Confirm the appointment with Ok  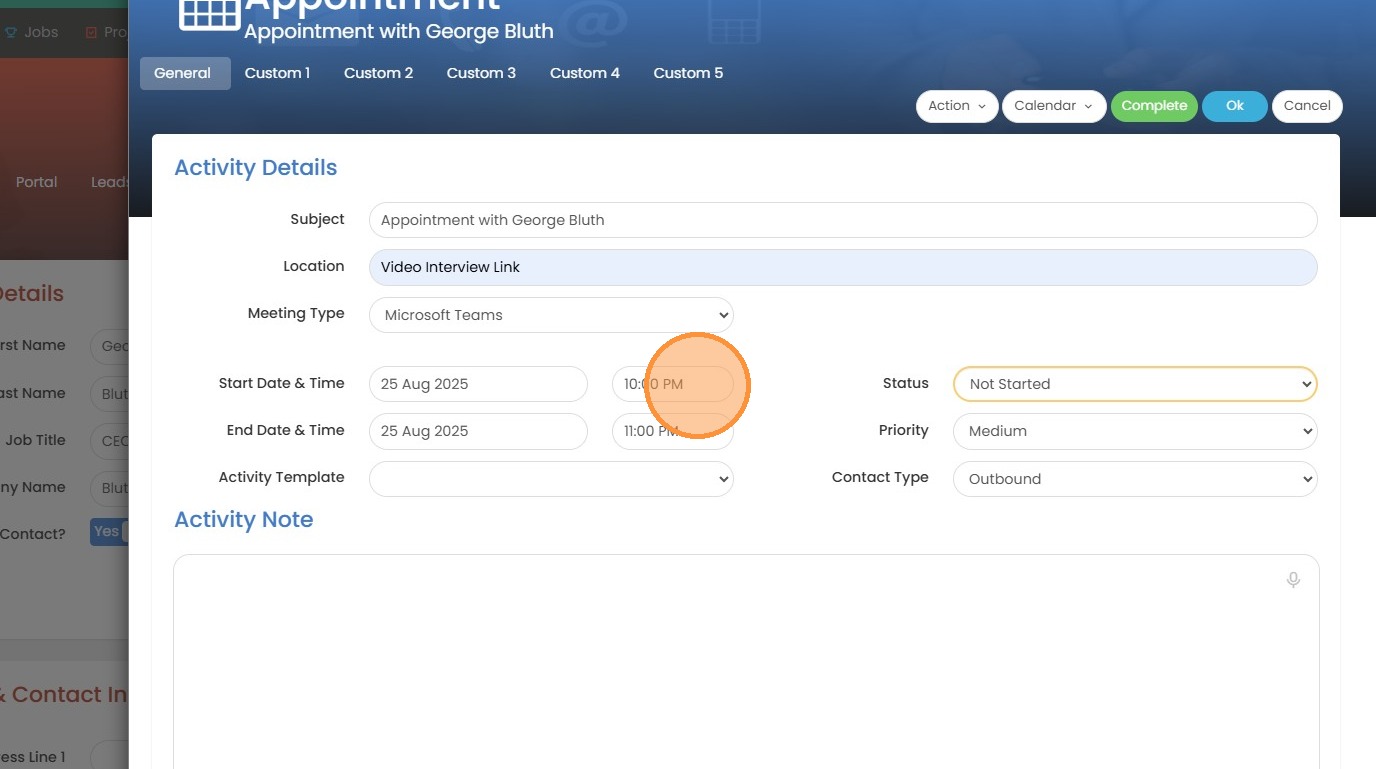[1235, 106]
